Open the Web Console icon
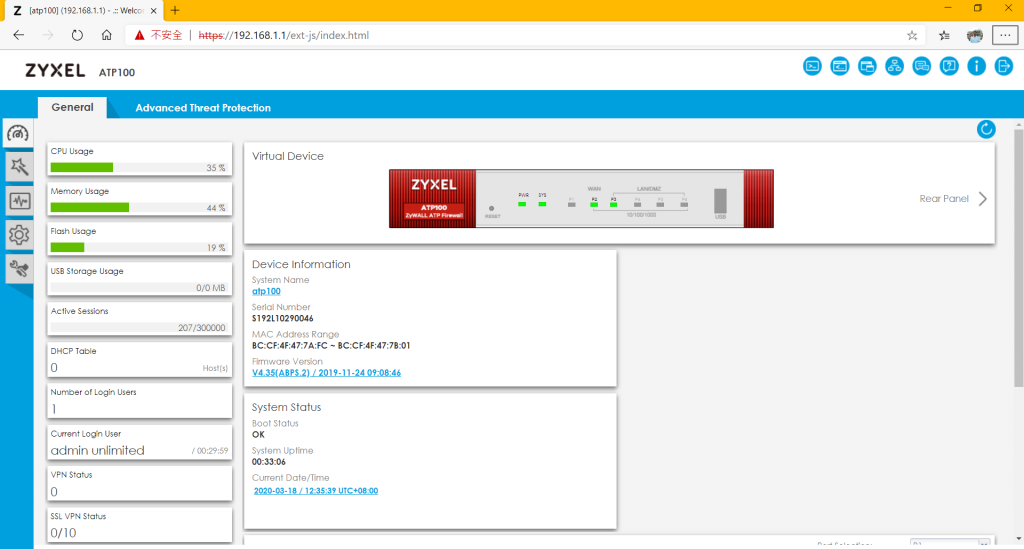Screen dimensions: 1024x549 [x=812, y=66]
